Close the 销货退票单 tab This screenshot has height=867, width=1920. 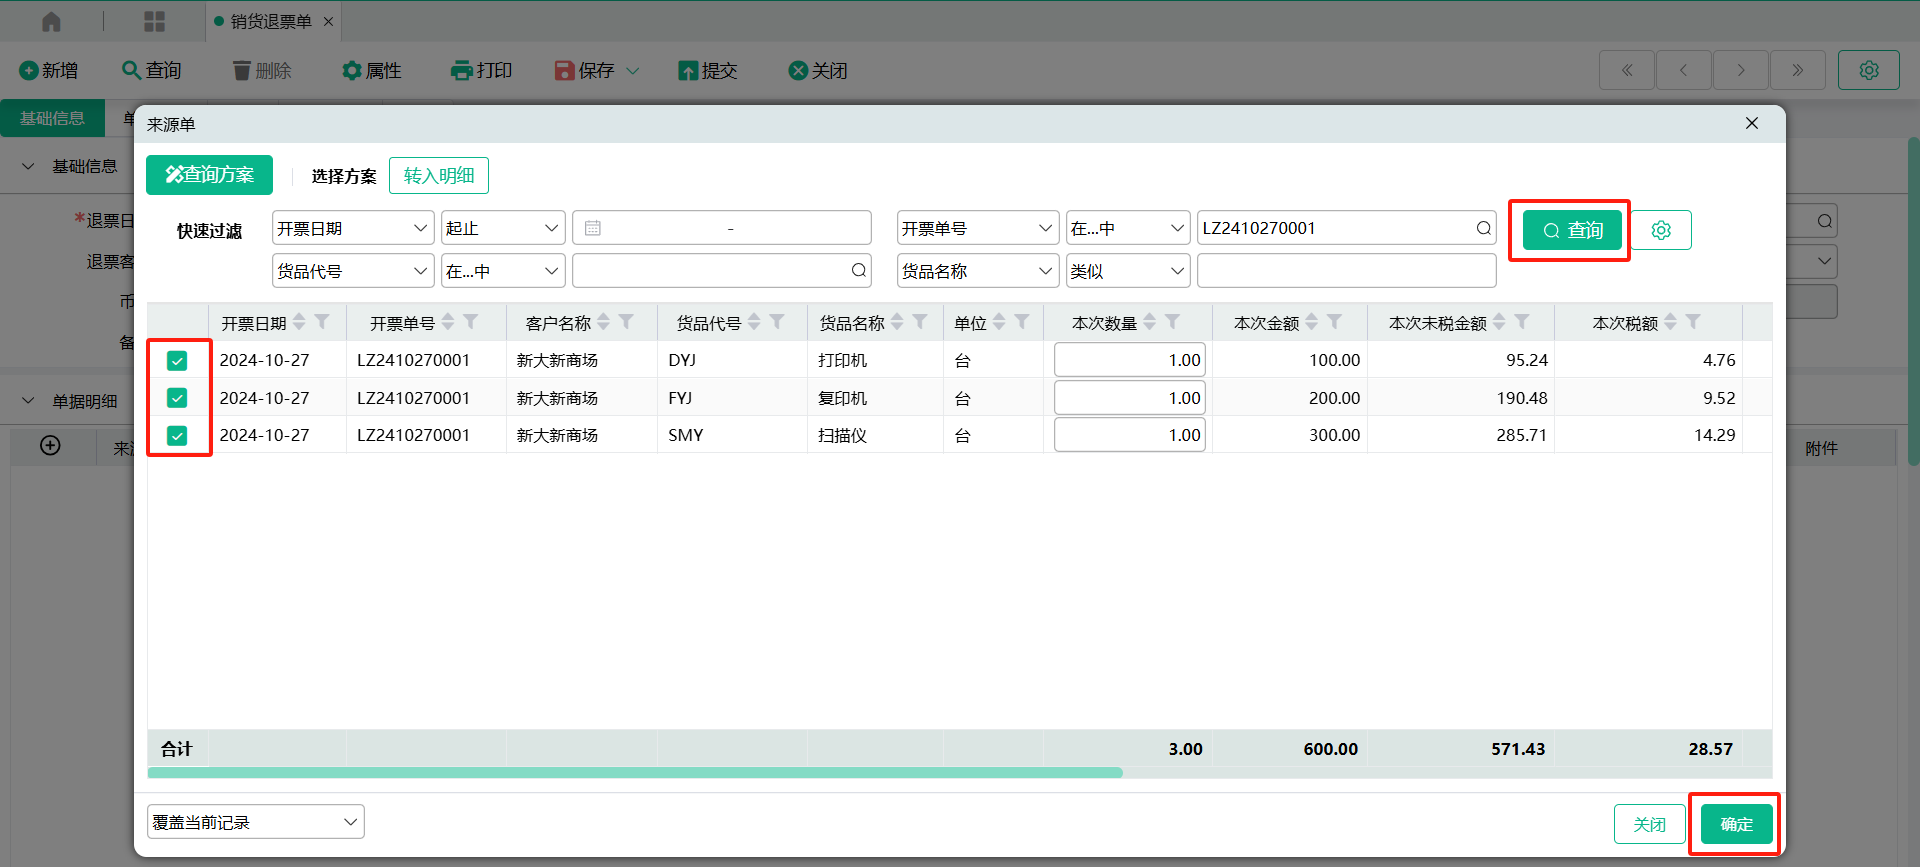(328, 21)
